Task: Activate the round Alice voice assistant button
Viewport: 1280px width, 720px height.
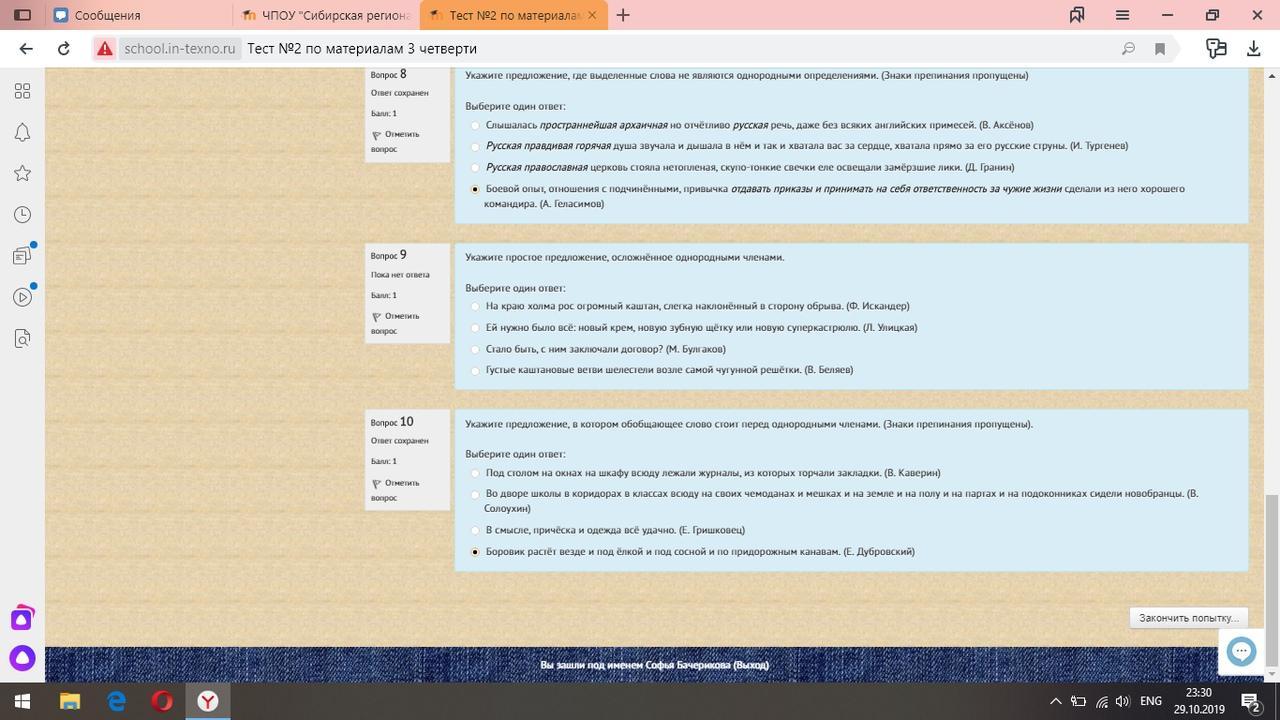Action: [22, 658]
